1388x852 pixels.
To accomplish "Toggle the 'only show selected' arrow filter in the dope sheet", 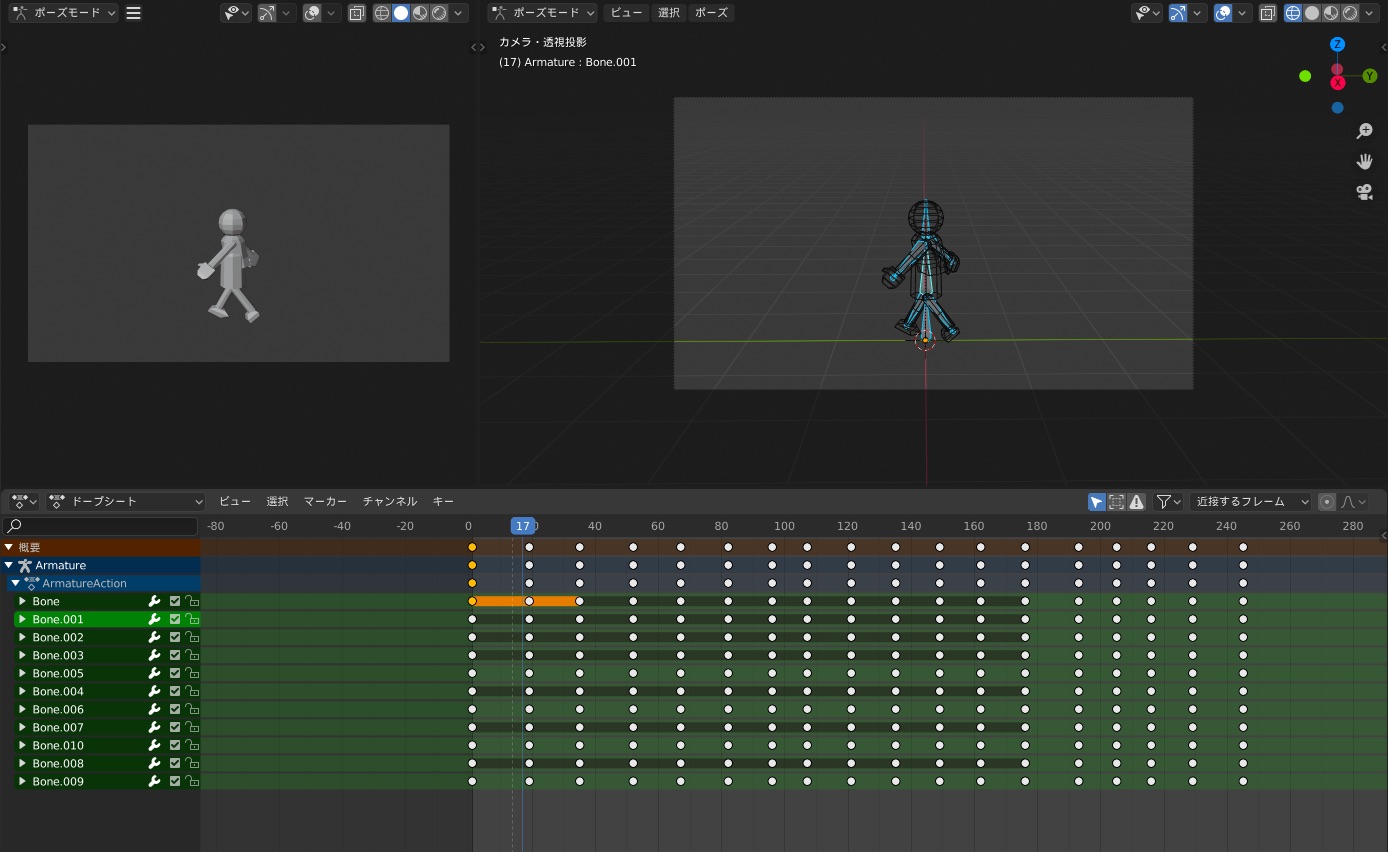I will click(x=1097, y=502).
